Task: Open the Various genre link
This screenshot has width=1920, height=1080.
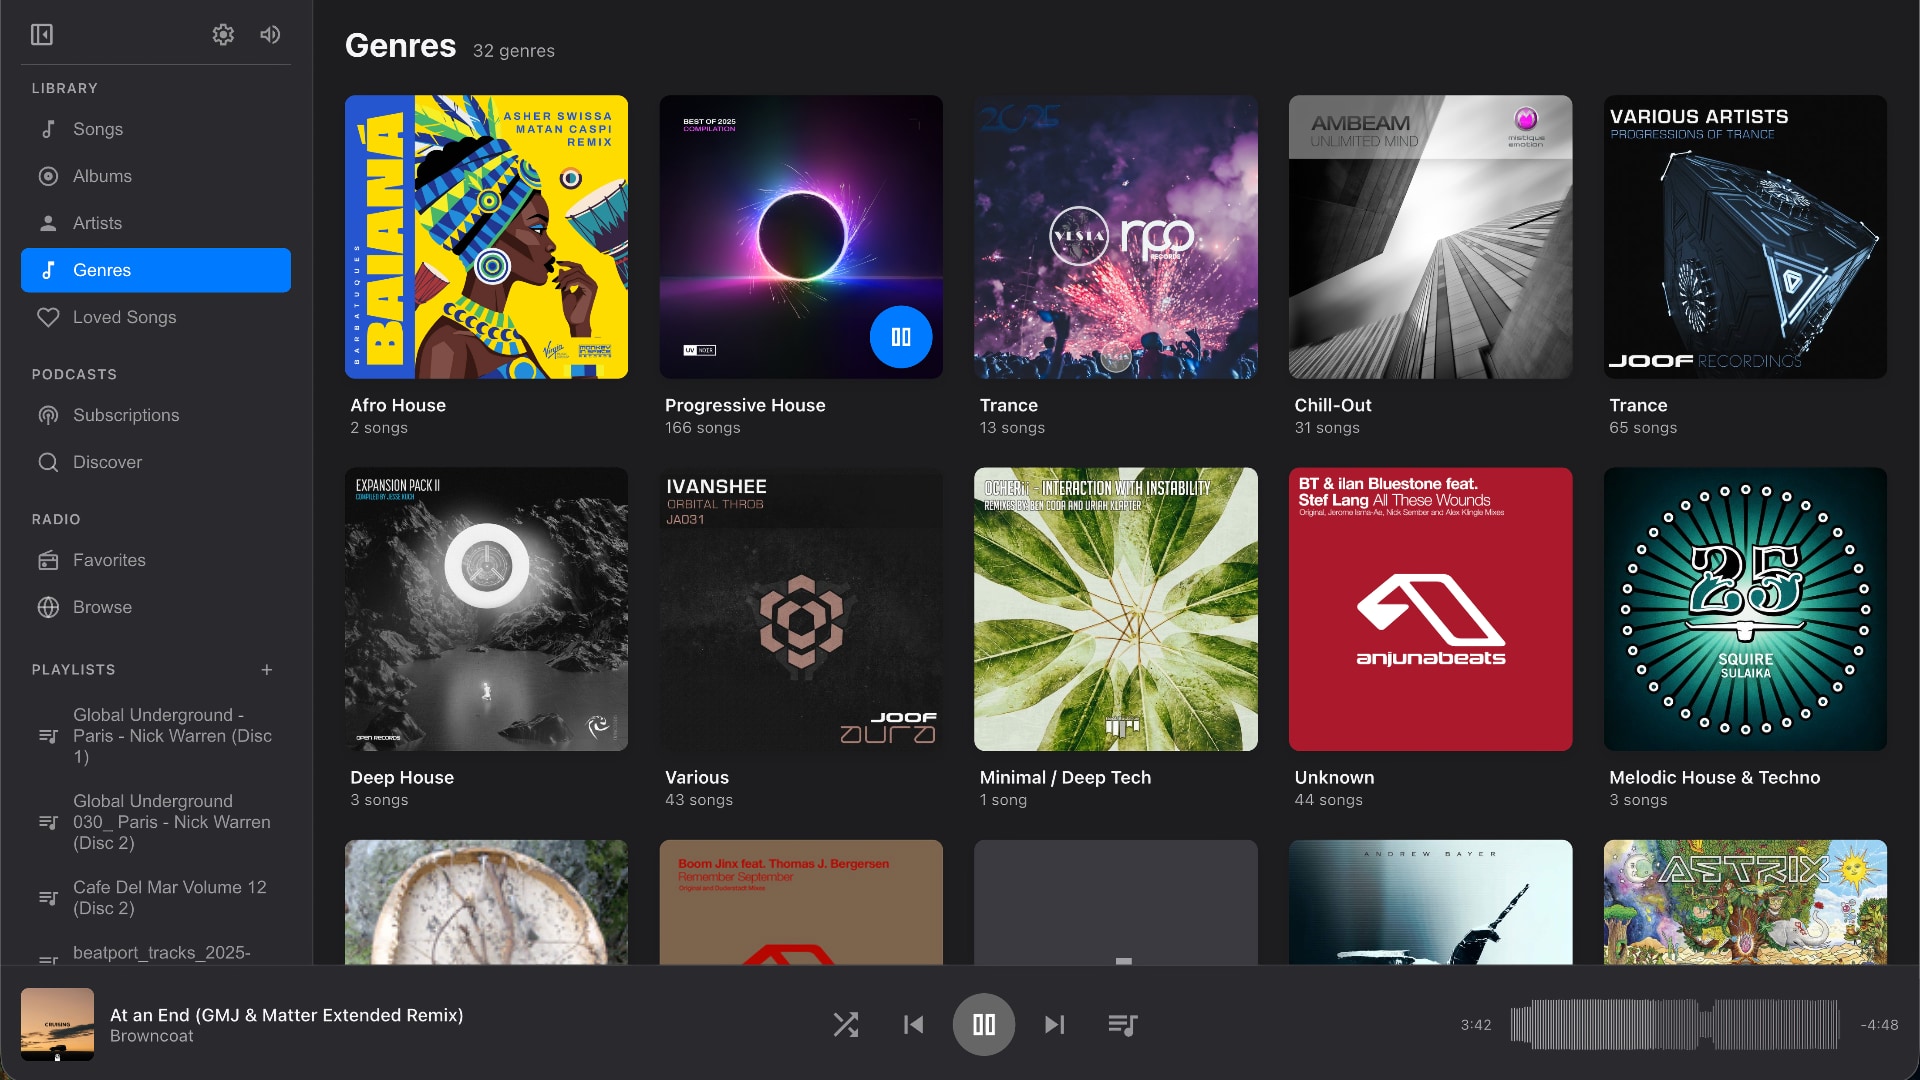Action: pyautogui.click(x=697, y=777)
